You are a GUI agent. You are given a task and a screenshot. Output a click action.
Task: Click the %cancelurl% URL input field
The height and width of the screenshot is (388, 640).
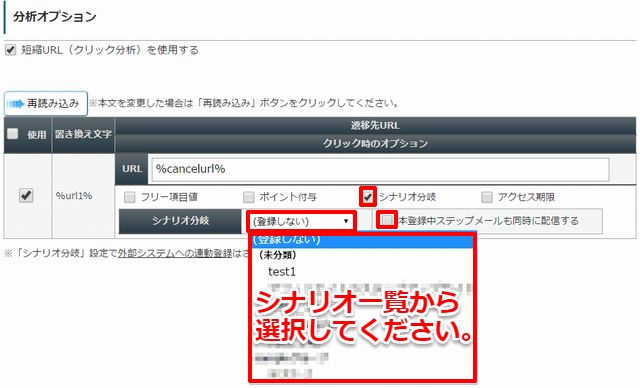[x=380, y=169]
